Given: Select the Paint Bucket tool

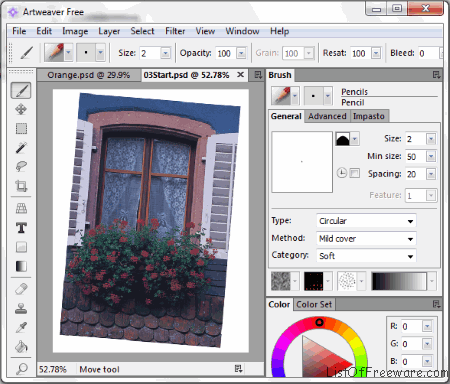Looking at the screenshot, I should (x=21, y=347).
